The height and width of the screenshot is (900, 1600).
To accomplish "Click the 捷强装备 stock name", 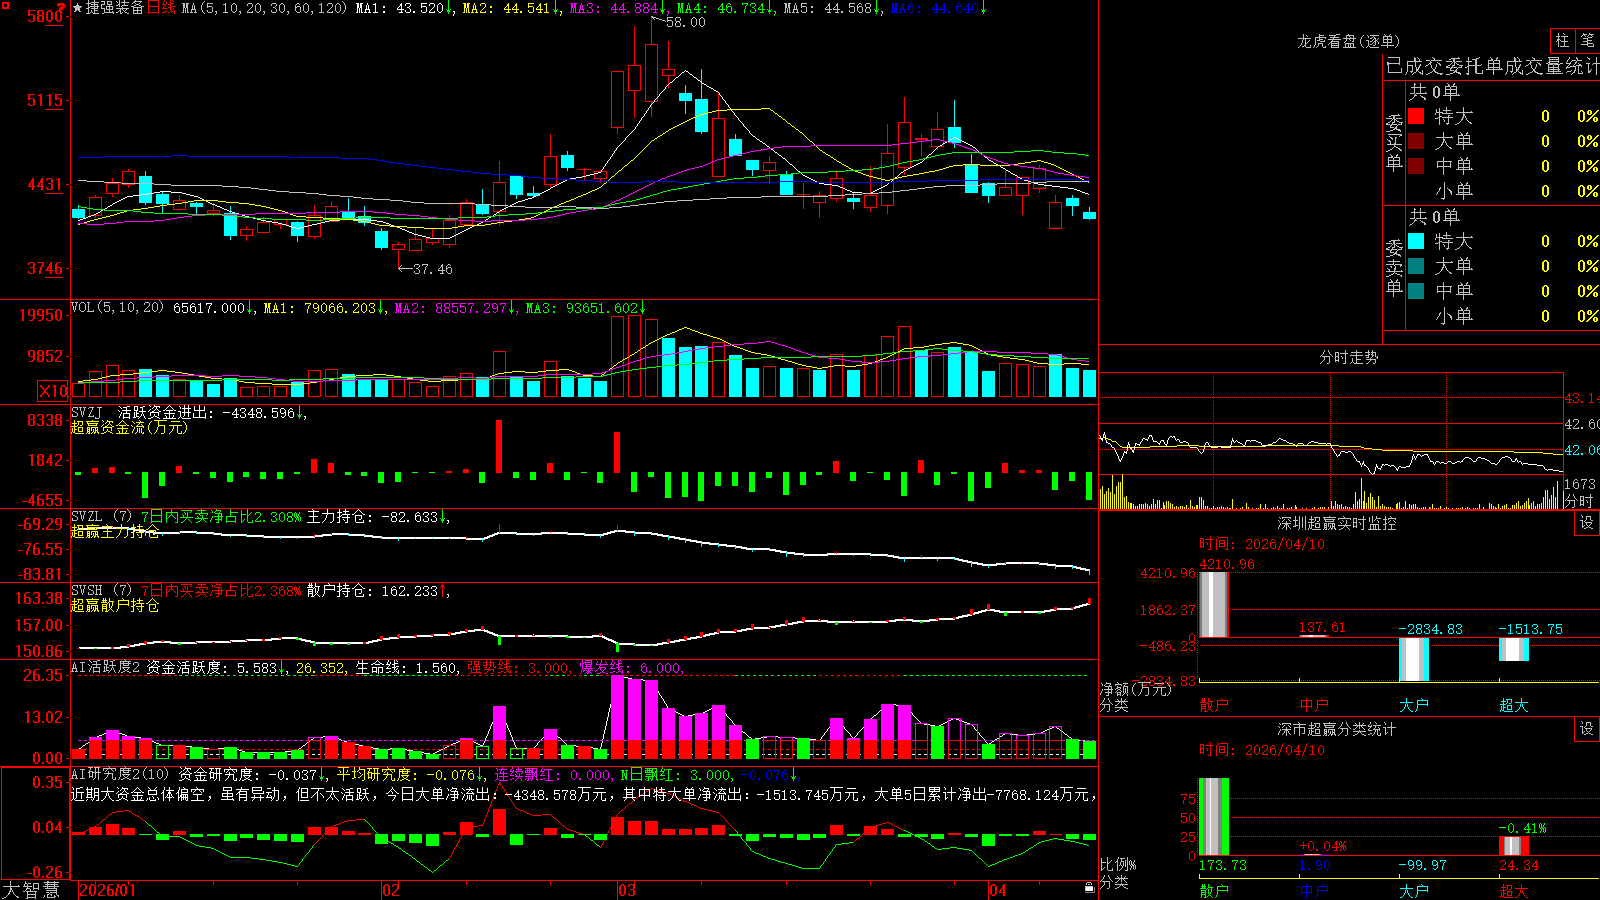I will [x=115, y=8].
